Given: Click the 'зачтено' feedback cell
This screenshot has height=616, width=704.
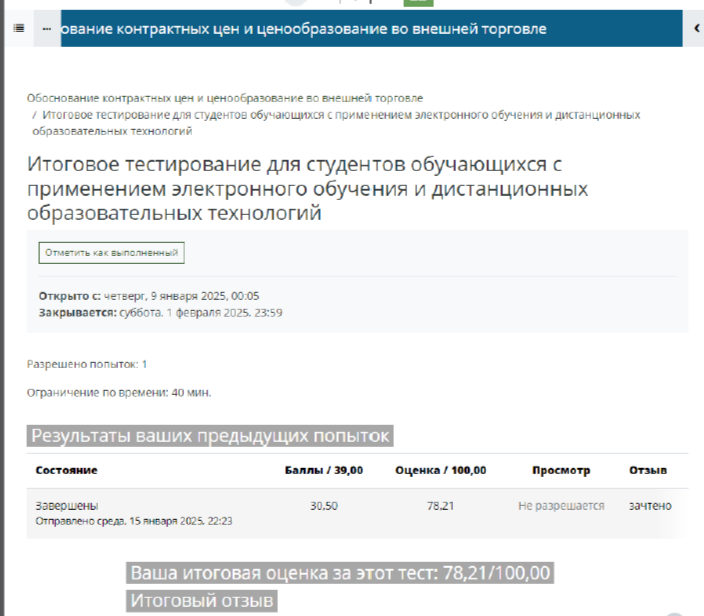Looking at the screenshot, I should 650,506.
